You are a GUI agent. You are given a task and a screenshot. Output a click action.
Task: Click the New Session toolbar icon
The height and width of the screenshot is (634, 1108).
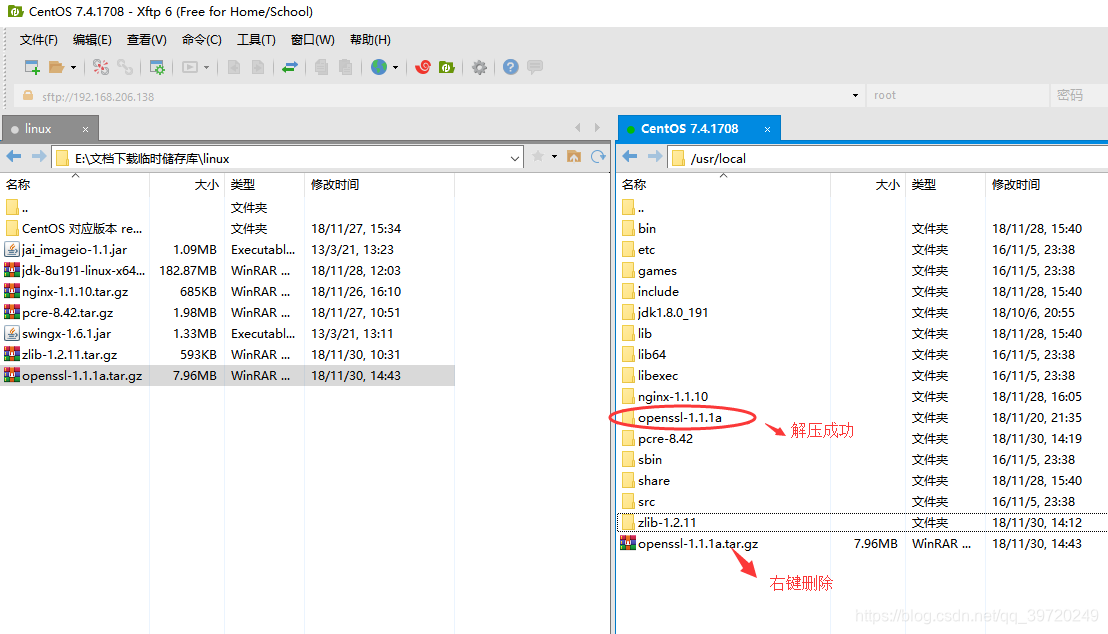(32, 67)
